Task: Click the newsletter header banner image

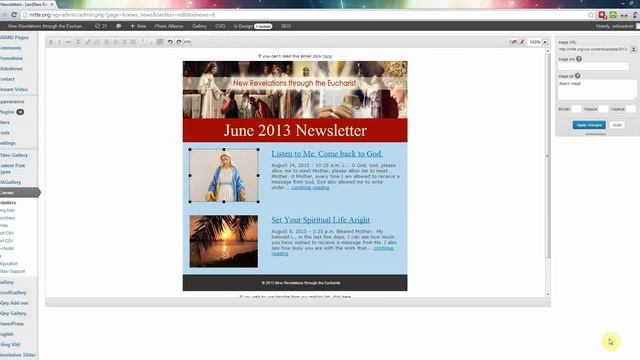Action: click(295, 90)
